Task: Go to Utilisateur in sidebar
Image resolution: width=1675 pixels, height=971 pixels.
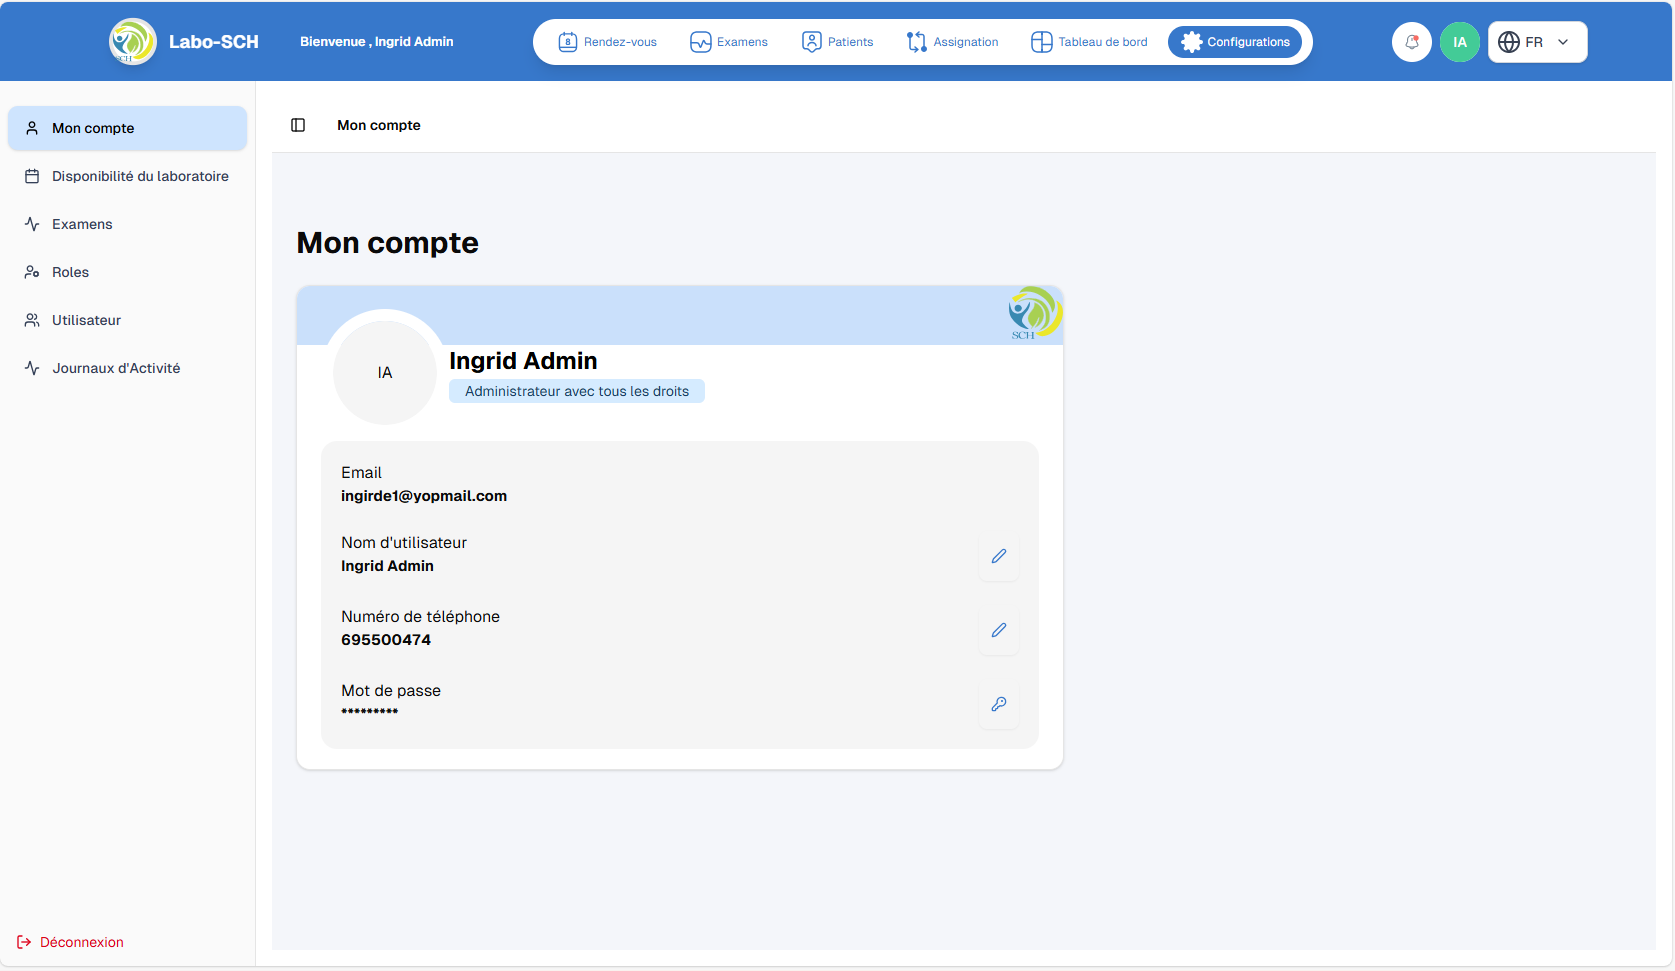Action: point(86,320)
